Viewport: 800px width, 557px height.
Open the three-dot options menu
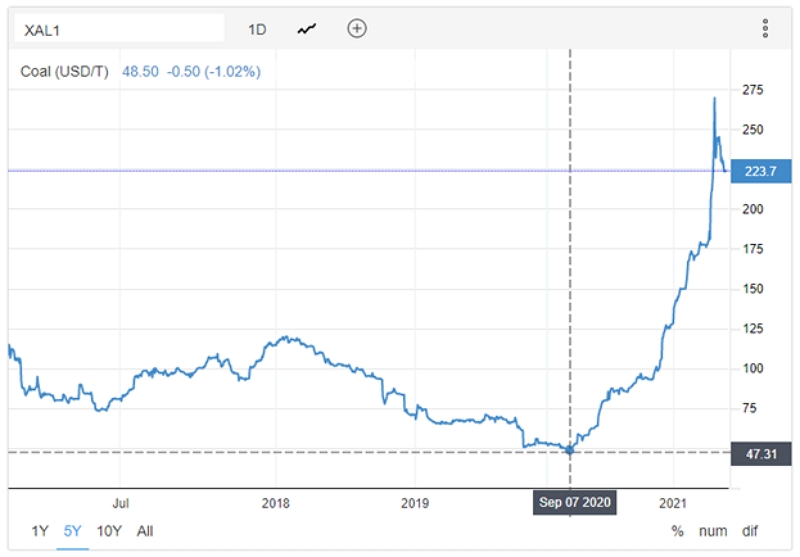coord(765,29)
